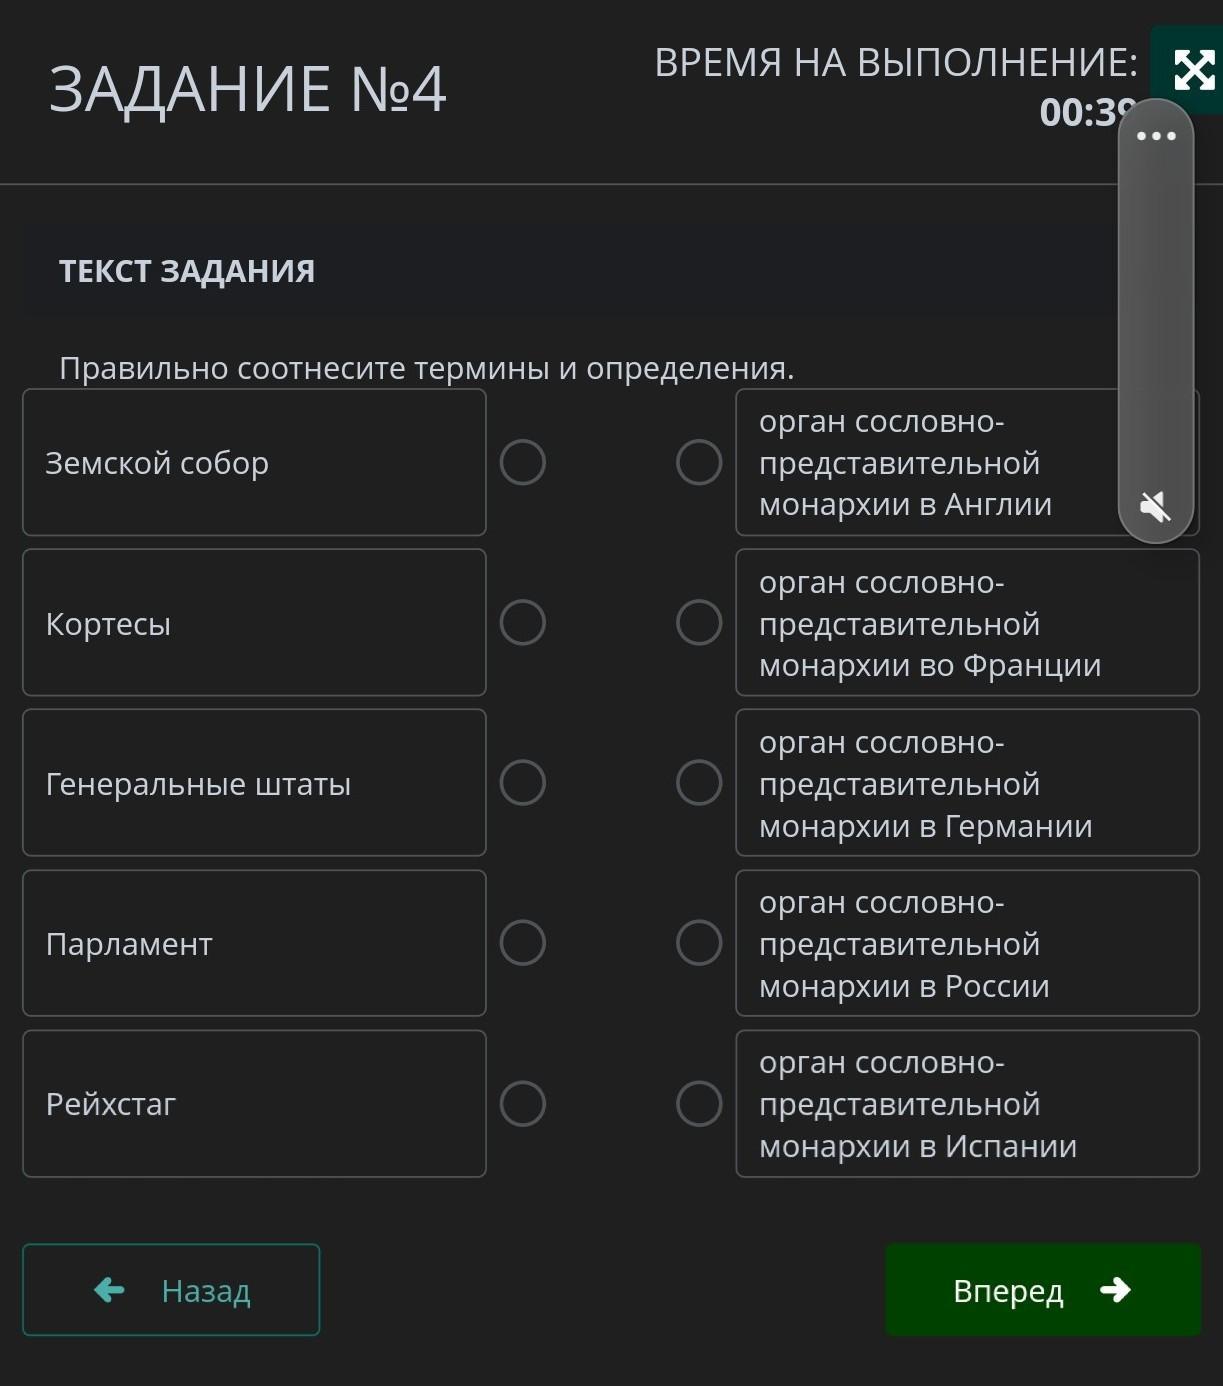This screenshot has height=1386, width=1223.
Task: Select radio for монархии в Германии
Action: 699,783
